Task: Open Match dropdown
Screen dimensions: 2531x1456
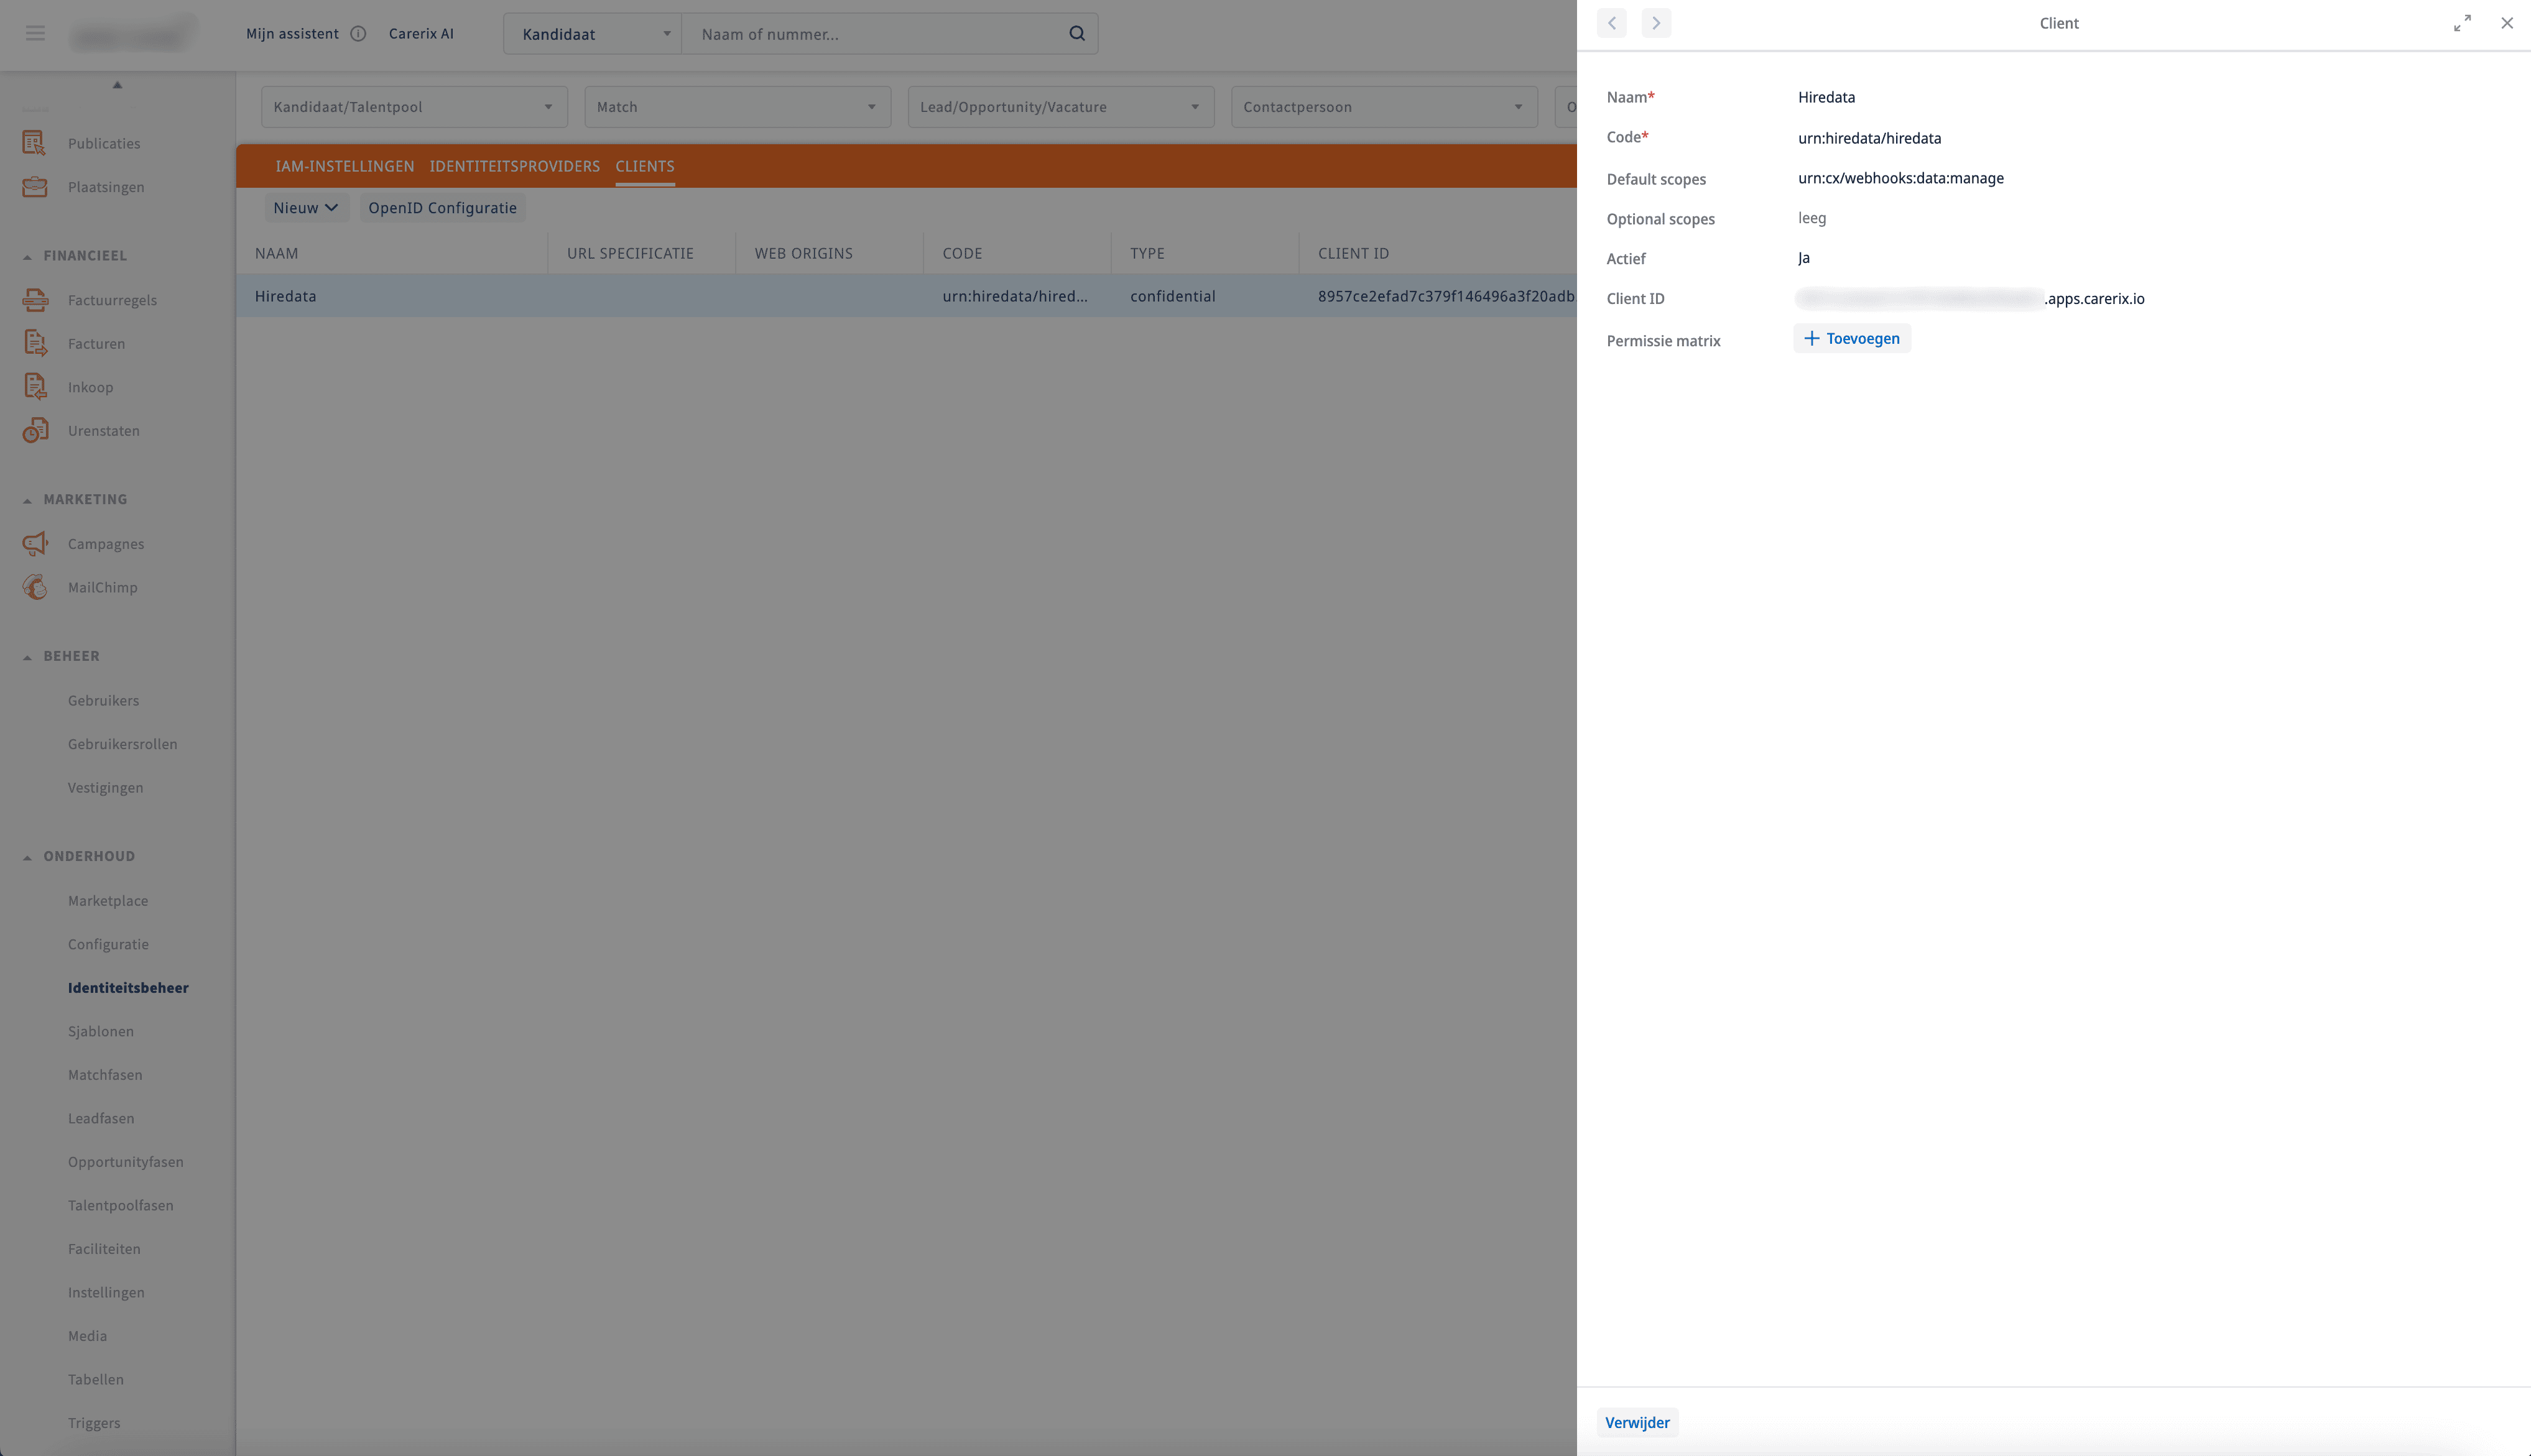Action: [737, 107]
